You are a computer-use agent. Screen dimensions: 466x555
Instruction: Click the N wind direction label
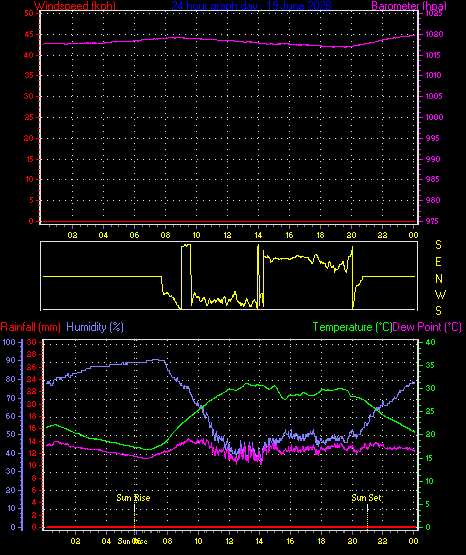[x=439, y=279]
